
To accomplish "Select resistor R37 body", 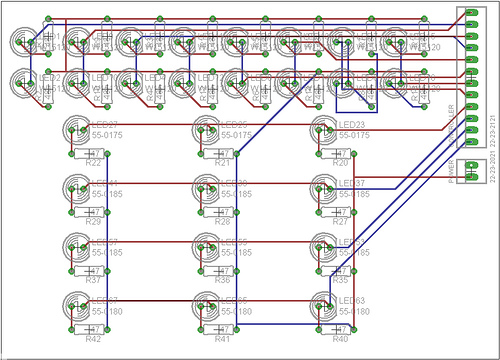I will (89, 271).
